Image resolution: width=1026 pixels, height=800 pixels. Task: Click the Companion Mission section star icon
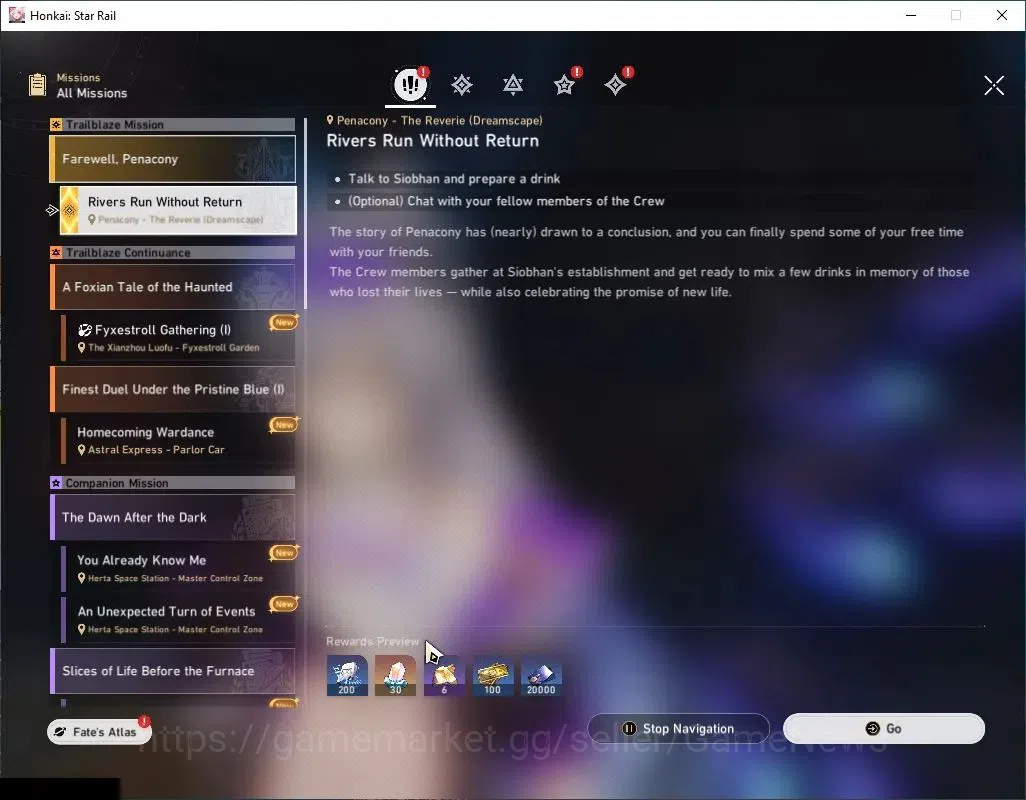(x=56, y=483)
